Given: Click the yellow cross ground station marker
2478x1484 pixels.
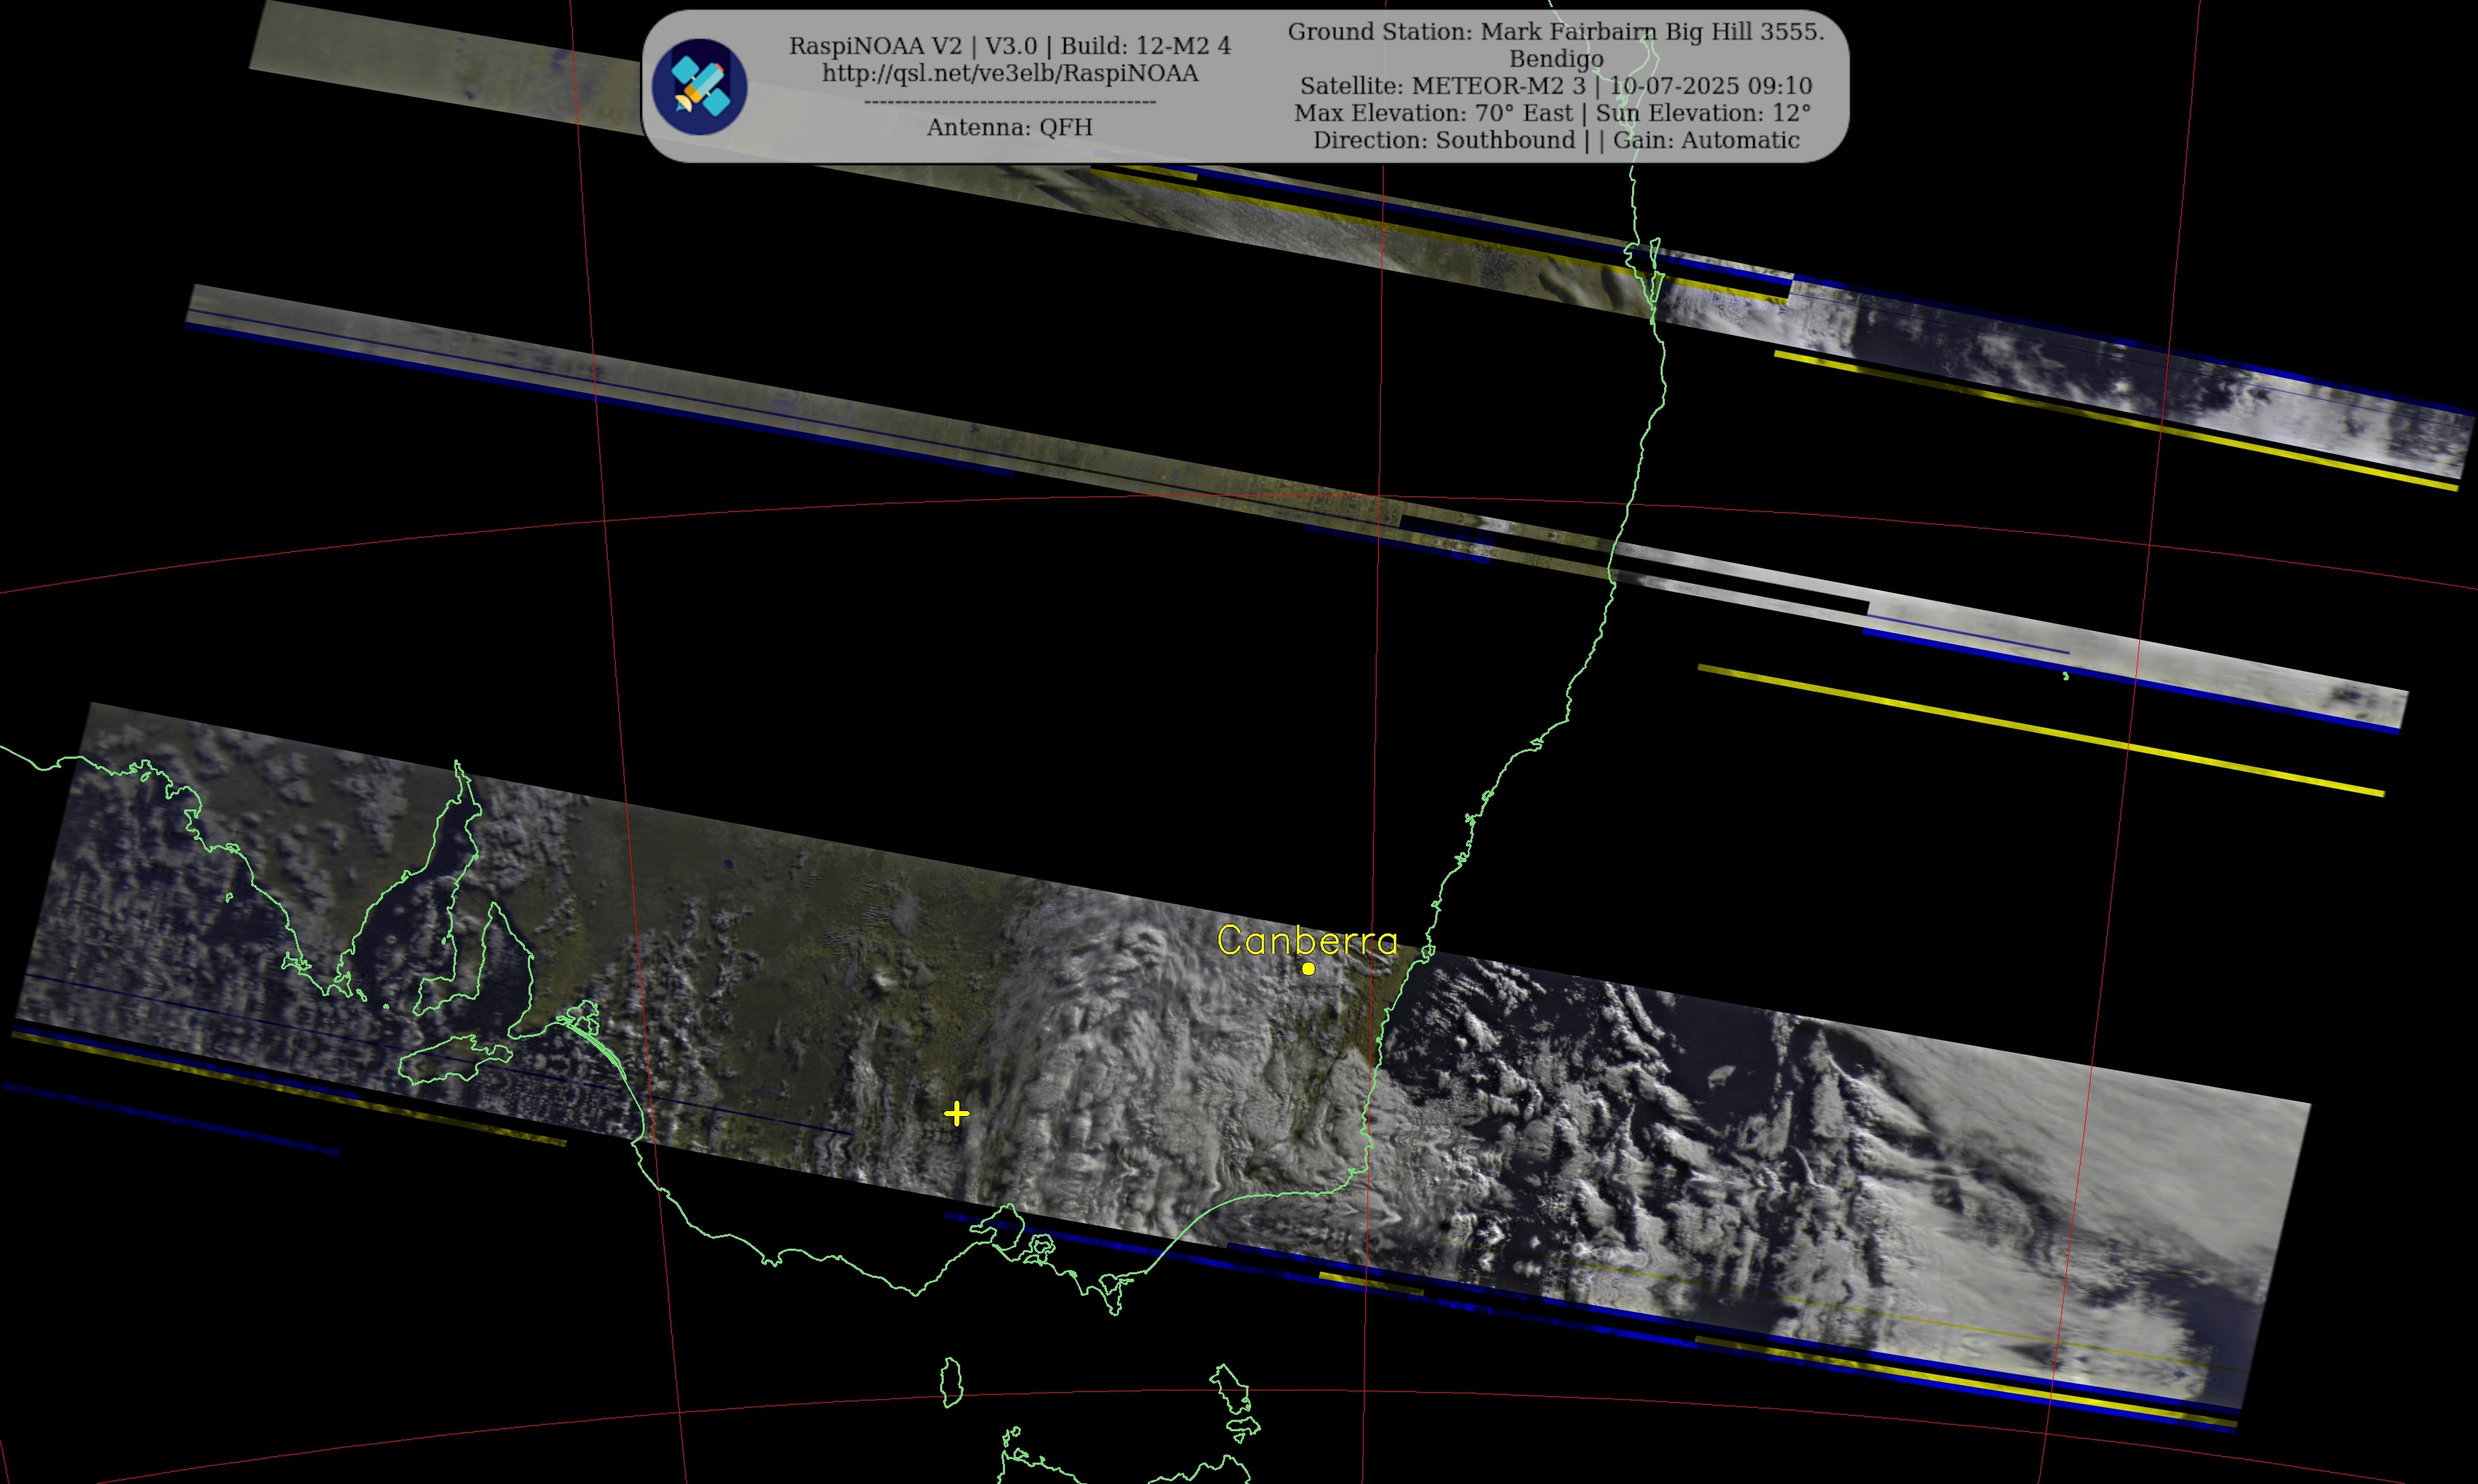Looking at the screenshot, I should click(x=956, y=1113).
